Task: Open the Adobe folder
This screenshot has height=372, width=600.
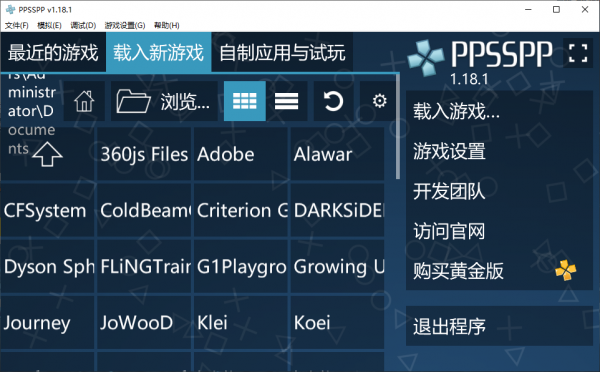Action: (241, 154)
